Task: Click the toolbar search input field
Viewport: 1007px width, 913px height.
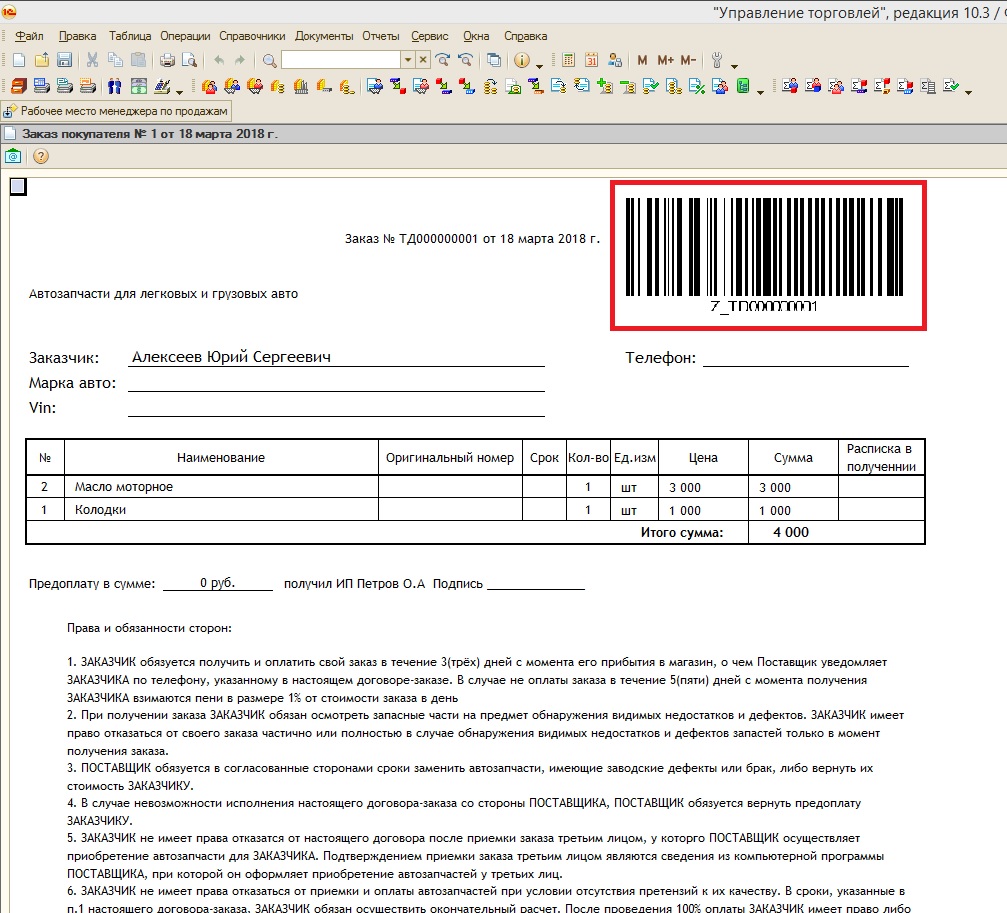Action: click(340, 61)
